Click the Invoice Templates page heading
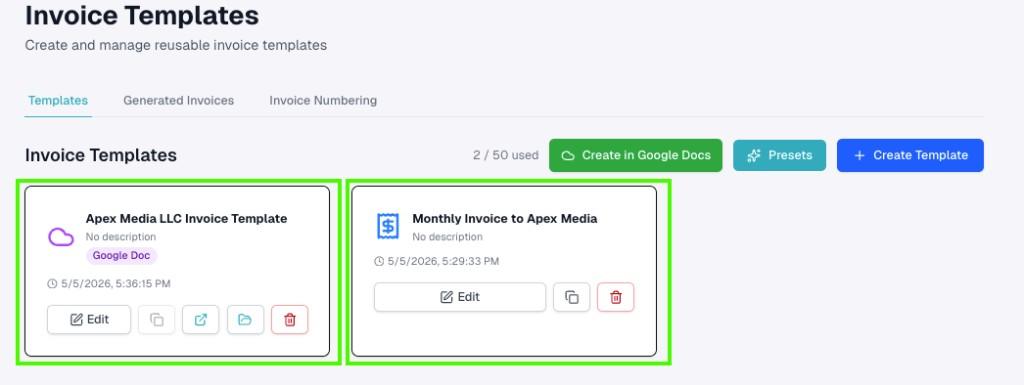 142,16
